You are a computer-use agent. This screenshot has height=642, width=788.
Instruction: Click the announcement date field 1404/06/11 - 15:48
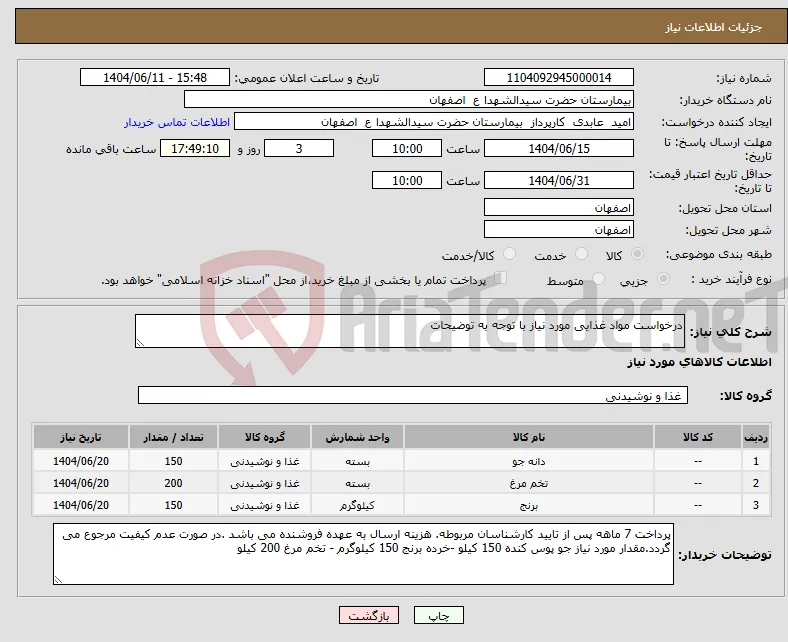point(155,77)
